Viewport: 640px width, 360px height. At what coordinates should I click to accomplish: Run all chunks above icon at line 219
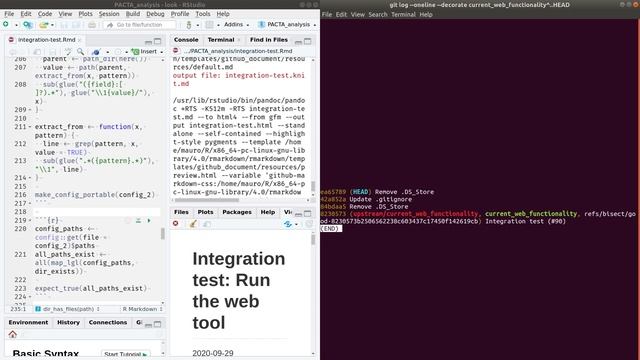138,220
